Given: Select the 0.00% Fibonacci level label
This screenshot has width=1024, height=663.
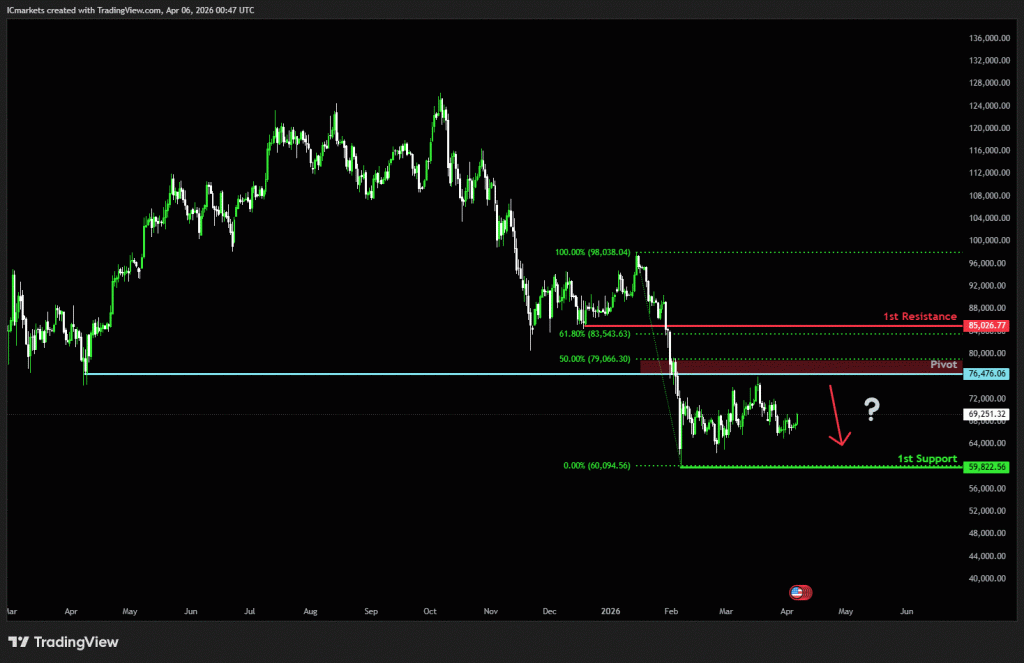Looking at the screenshot, I should tap(597, 465).
